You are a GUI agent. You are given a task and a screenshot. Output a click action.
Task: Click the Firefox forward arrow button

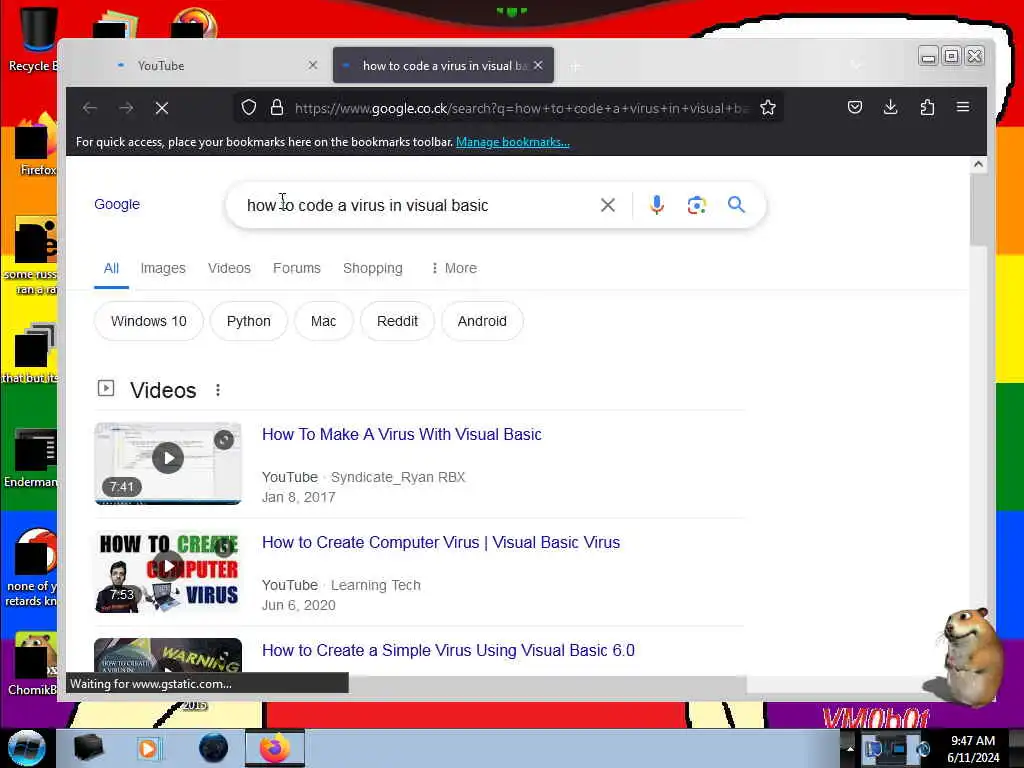(x=126, y=108)
